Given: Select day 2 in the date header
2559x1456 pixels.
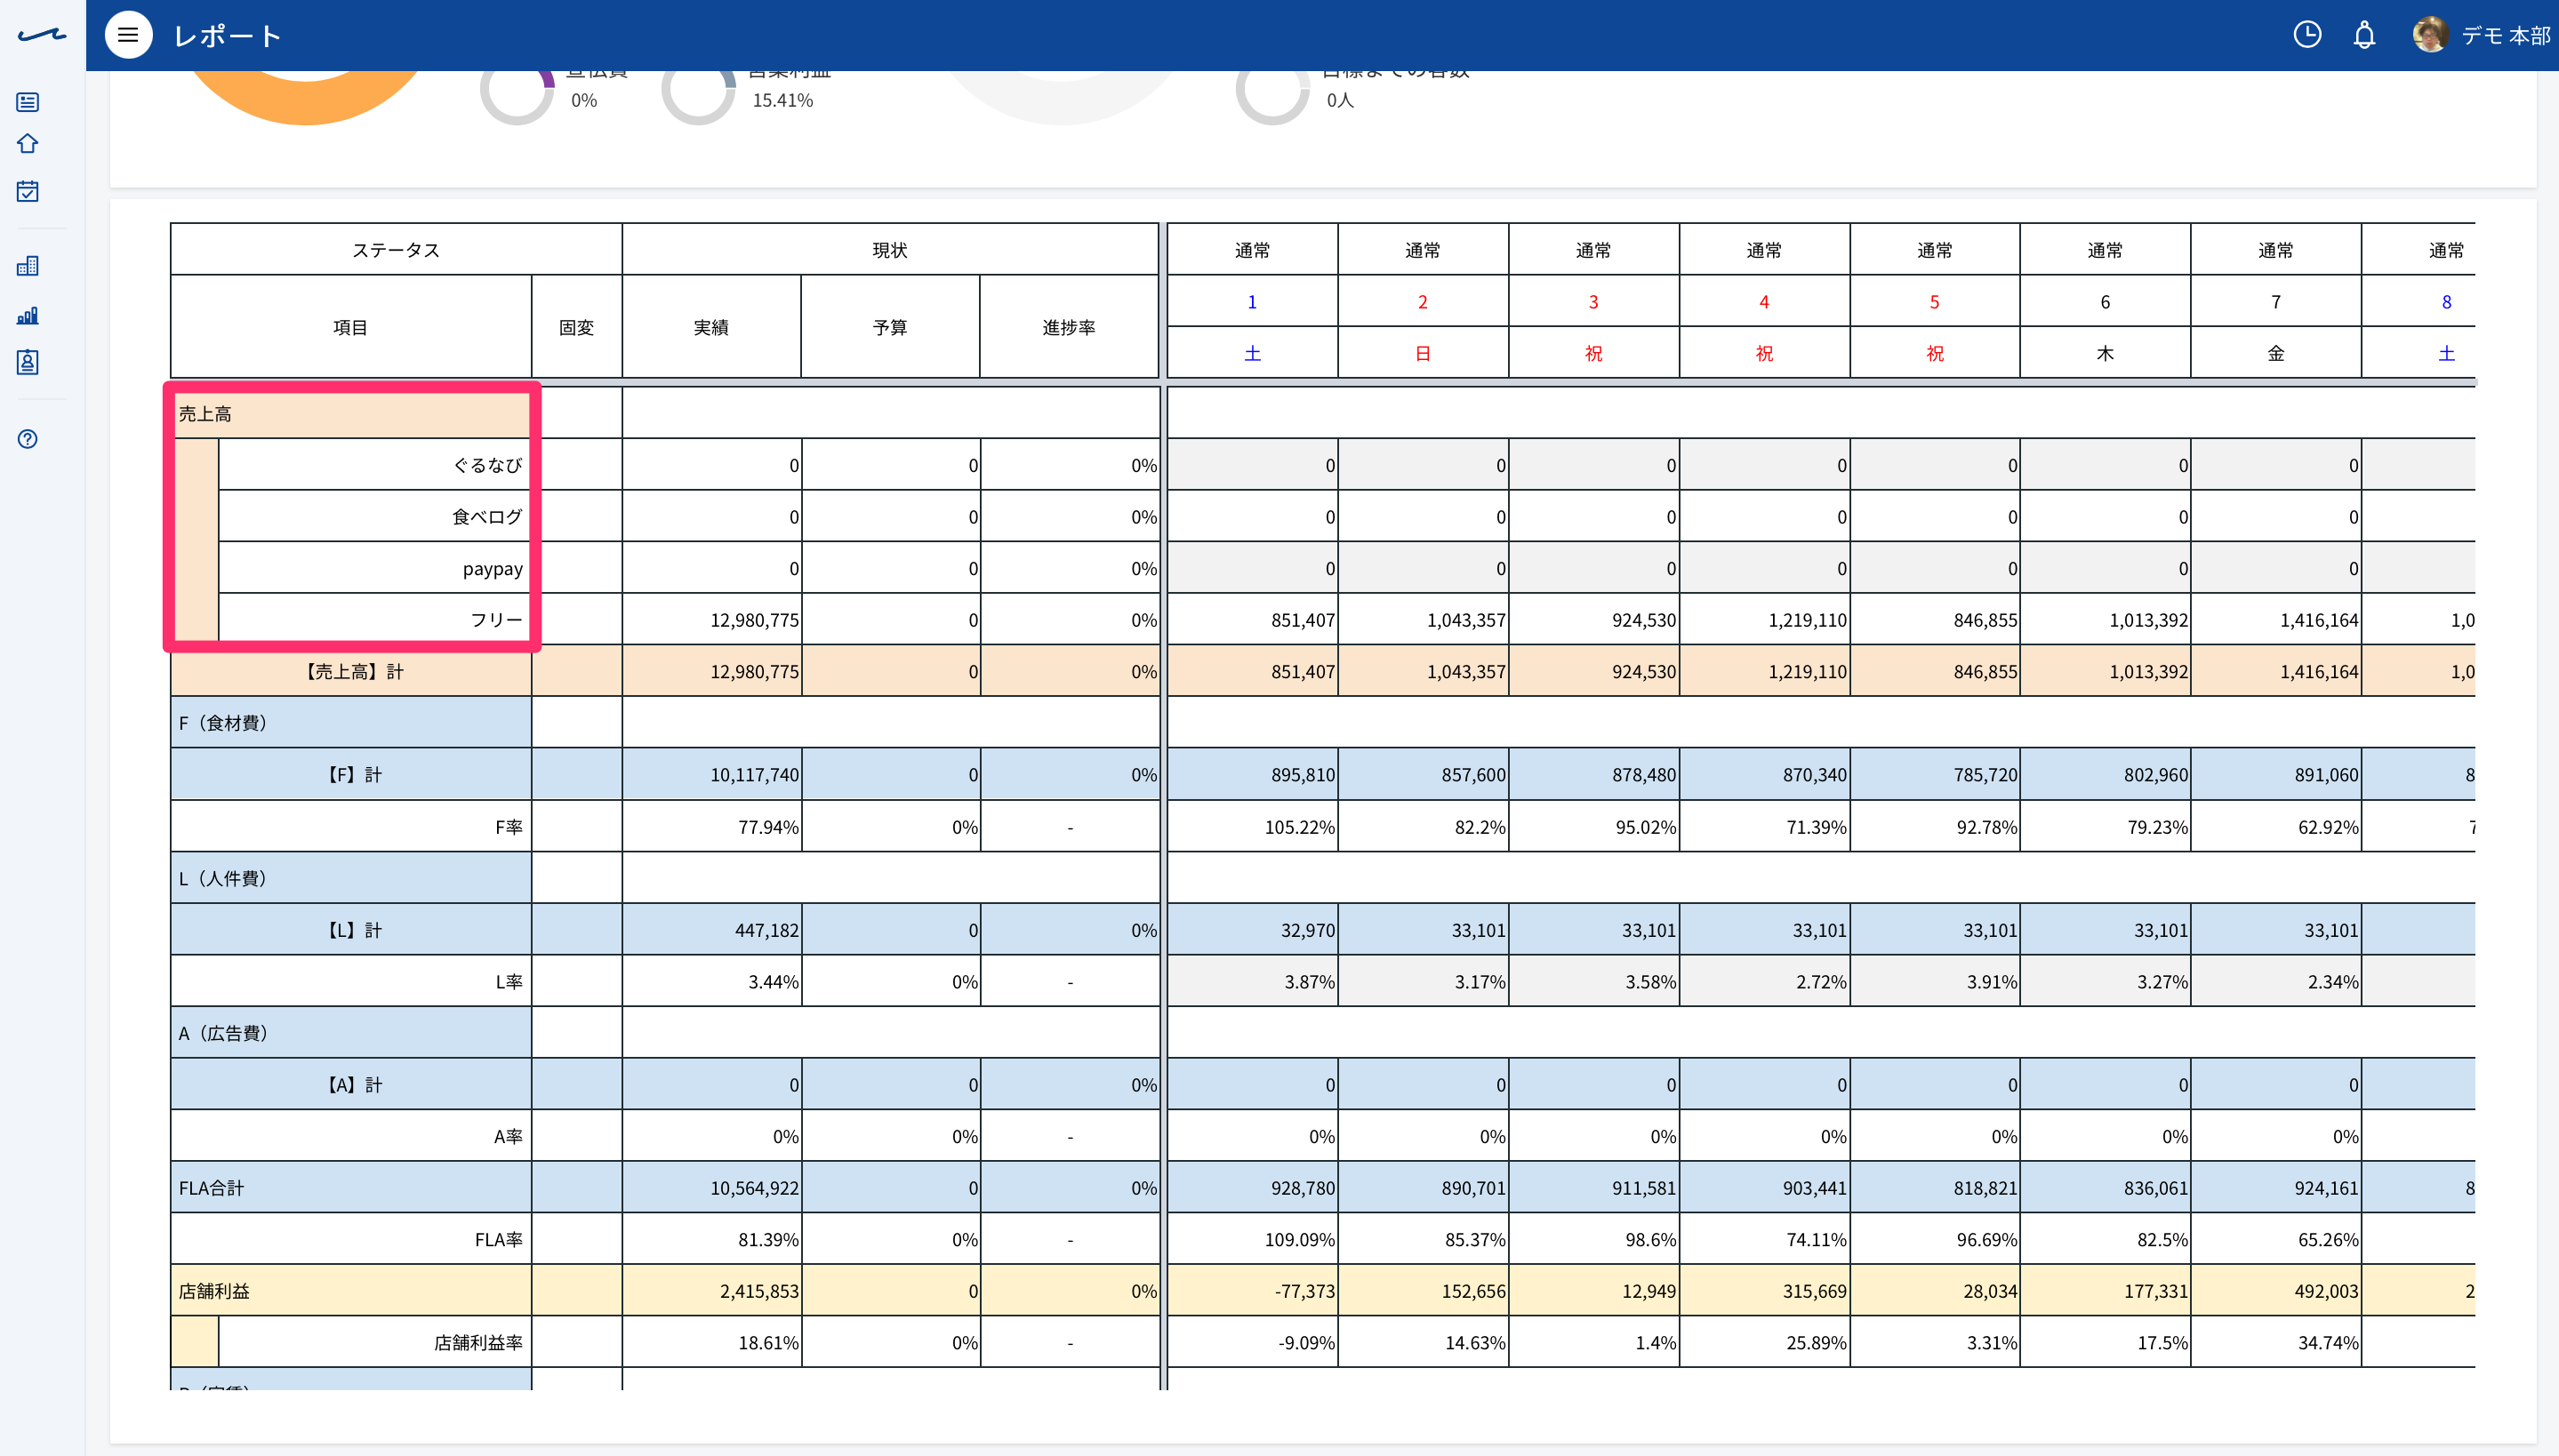Looking at the screenshot, I should click(x=1423, y=302).
